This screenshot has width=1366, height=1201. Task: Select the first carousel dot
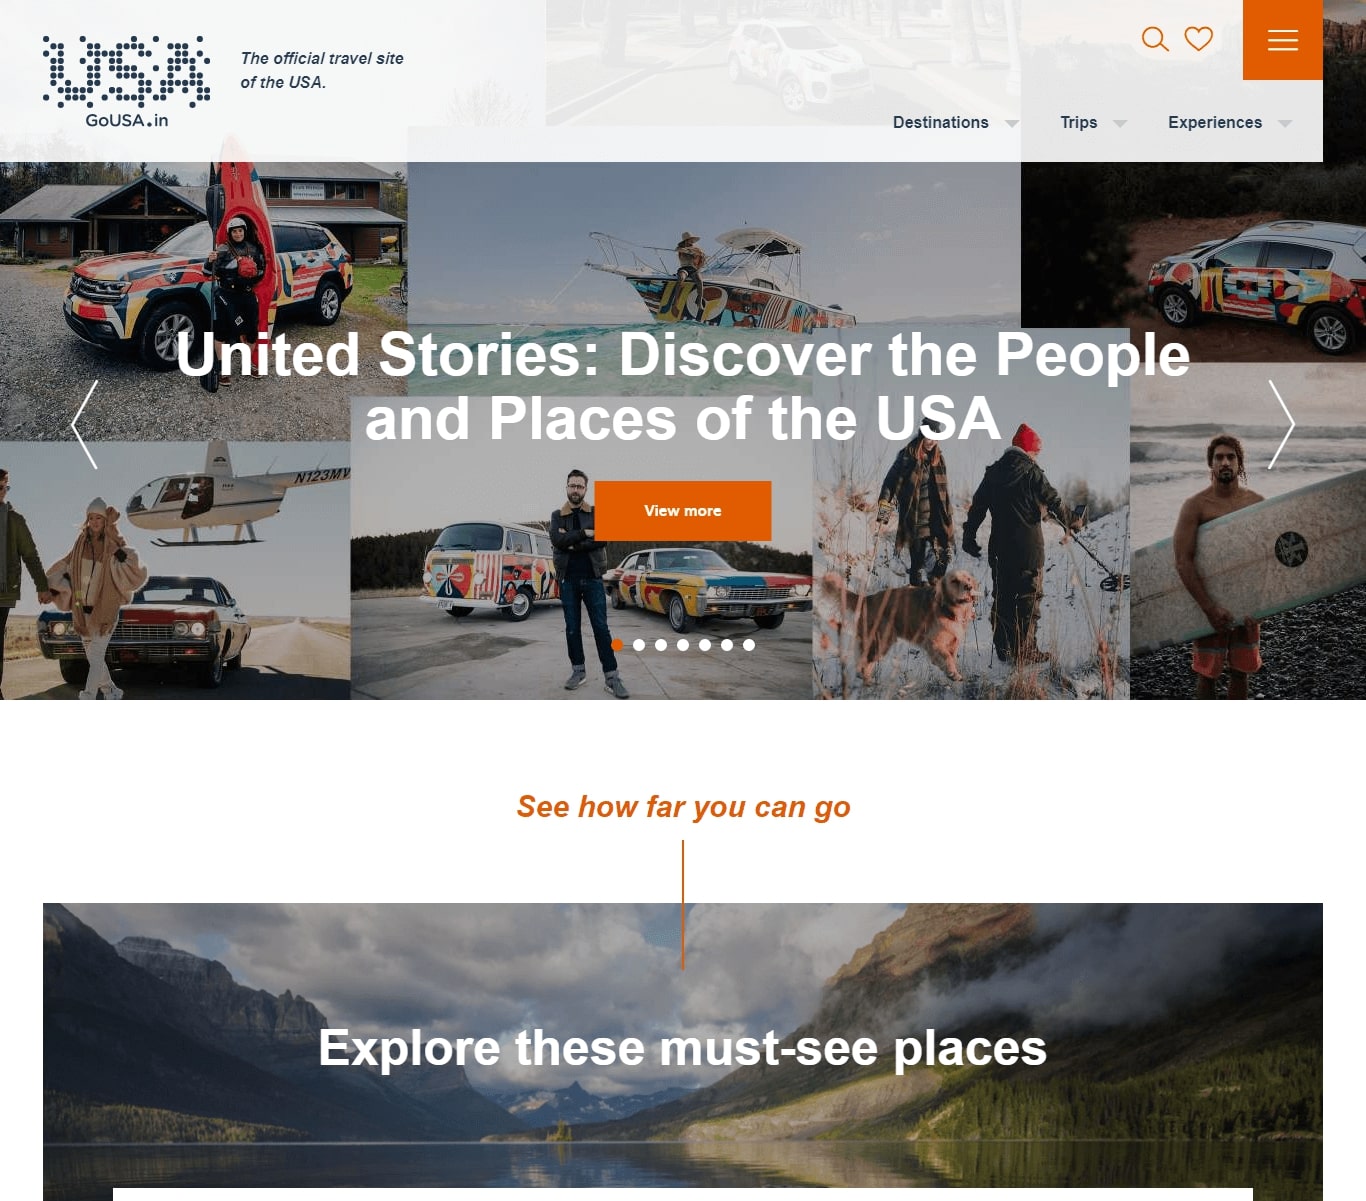click(617, 645)
